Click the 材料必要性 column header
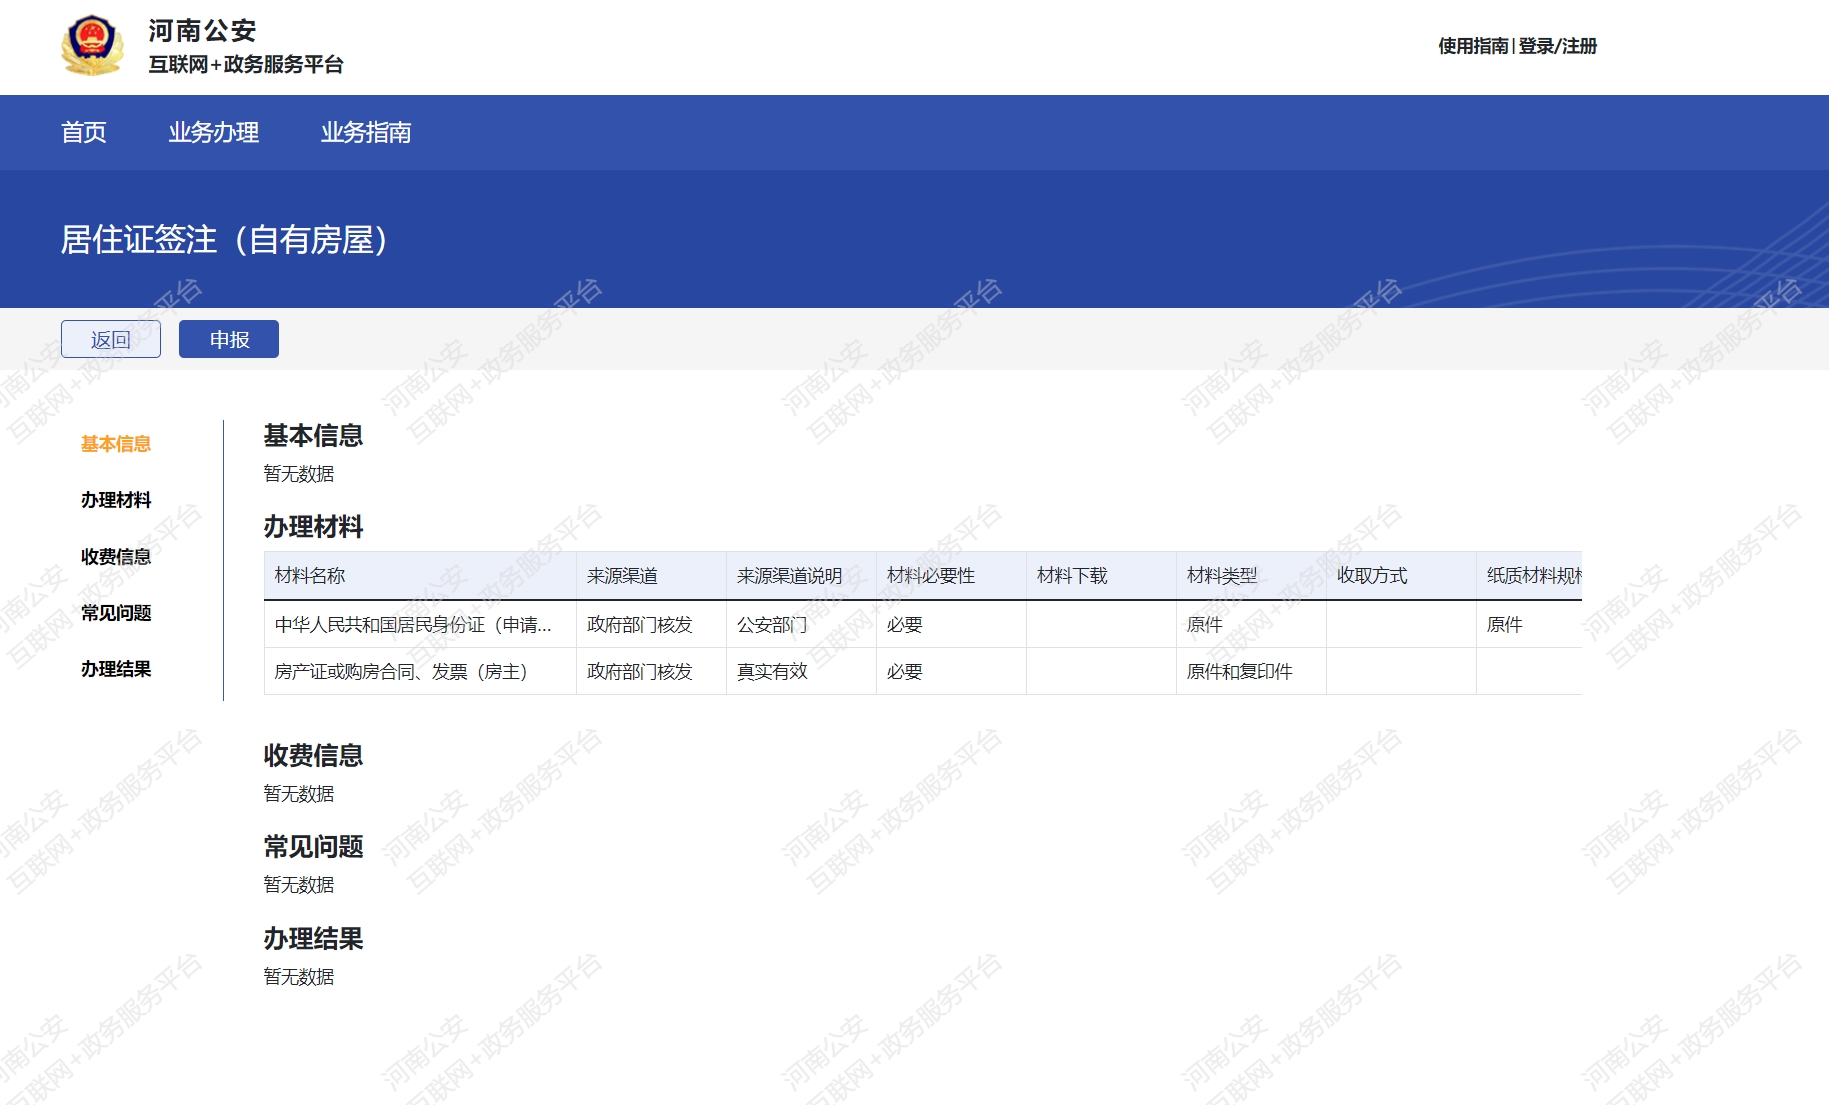1829x1105 pixels. coord(930,576)
